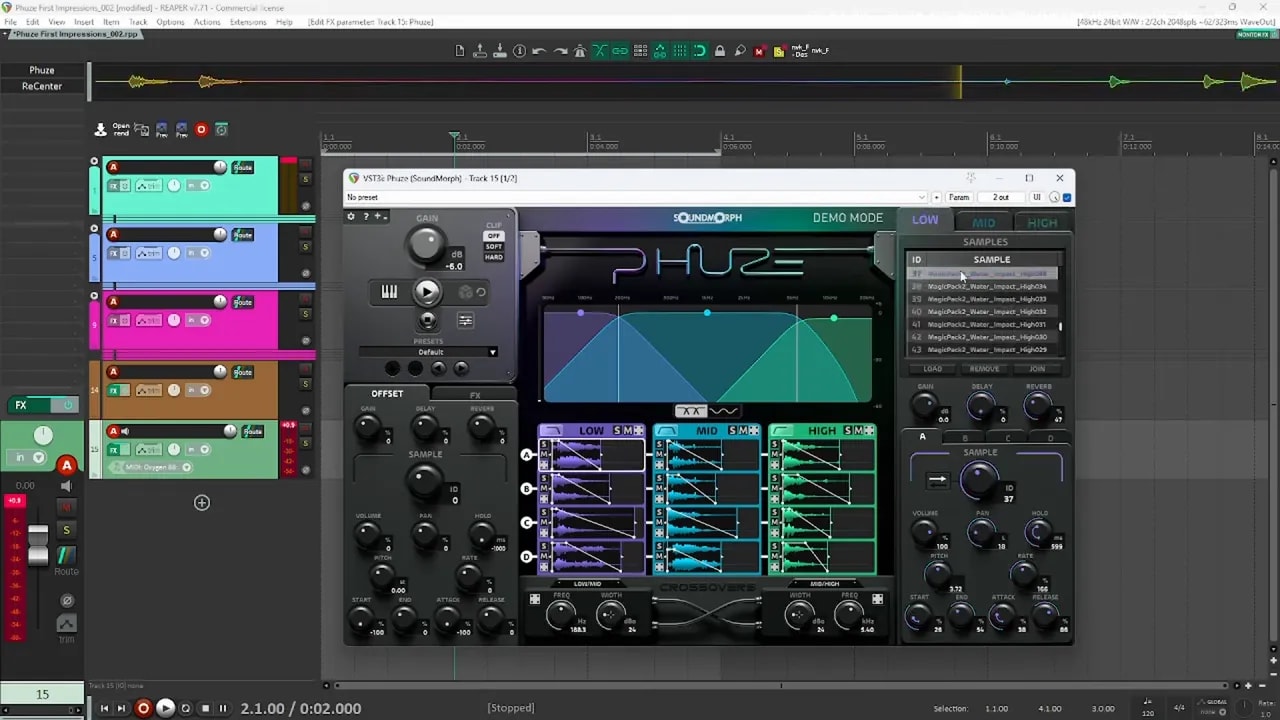The height and width of the screenshot is (720, 1280).
Task: Toggle the metronome toolbar icon
Action: pyautogui.click(x=580, y=51)
